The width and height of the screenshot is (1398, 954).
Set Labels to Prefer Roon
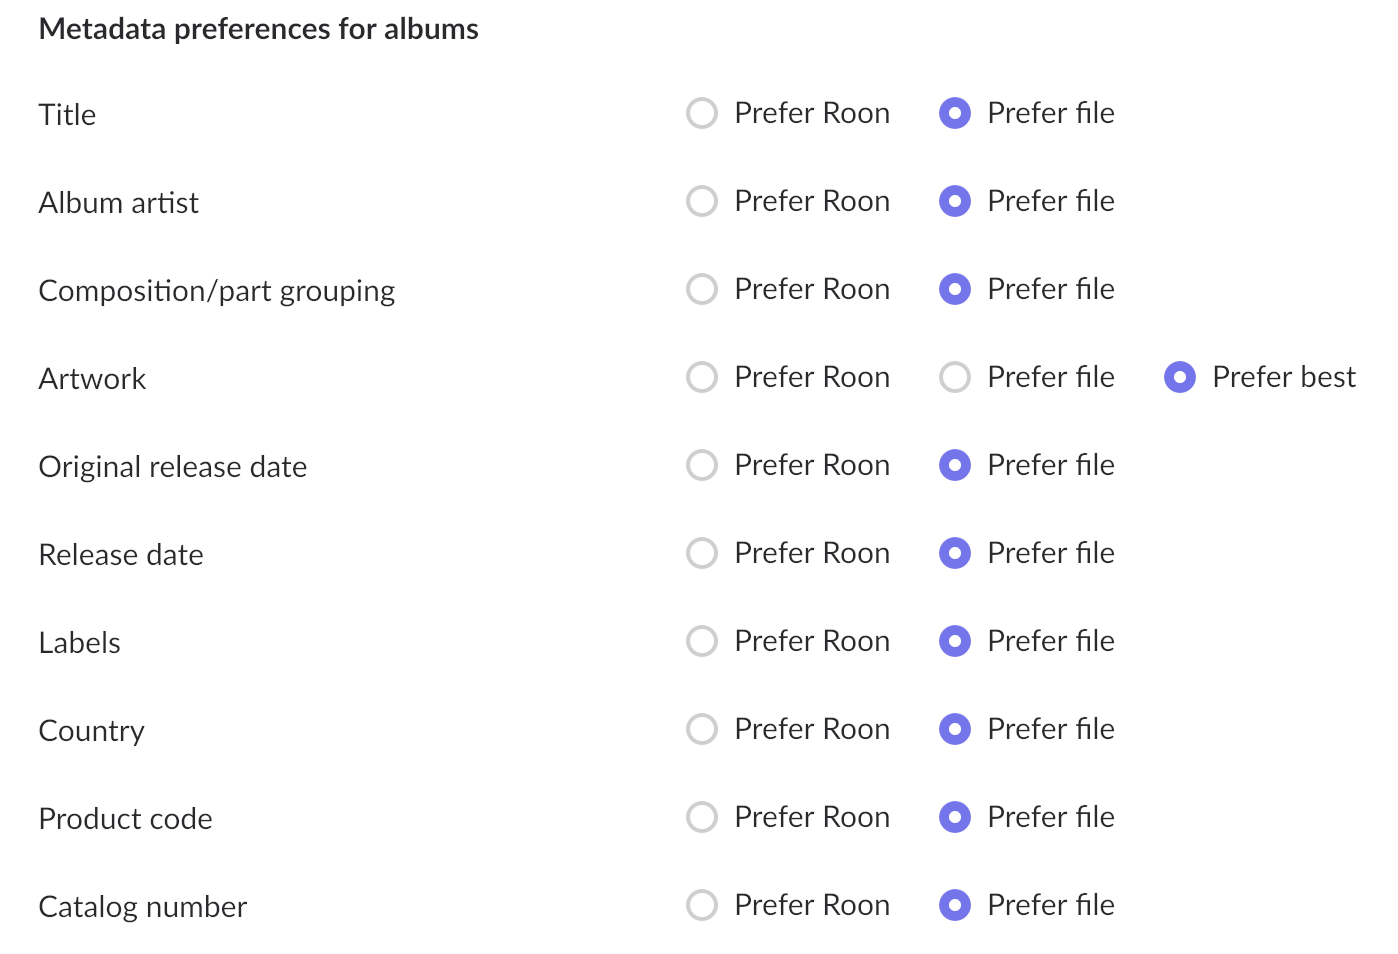pyautogui.click(x=702, y=641)
